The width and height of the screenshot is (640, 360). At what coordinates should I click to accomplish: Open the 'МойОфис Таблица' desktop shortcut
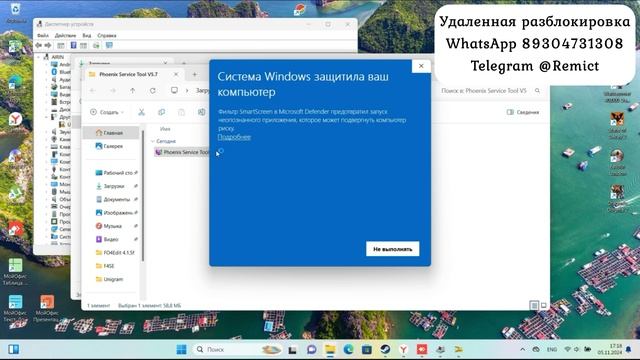pos(15,272)
